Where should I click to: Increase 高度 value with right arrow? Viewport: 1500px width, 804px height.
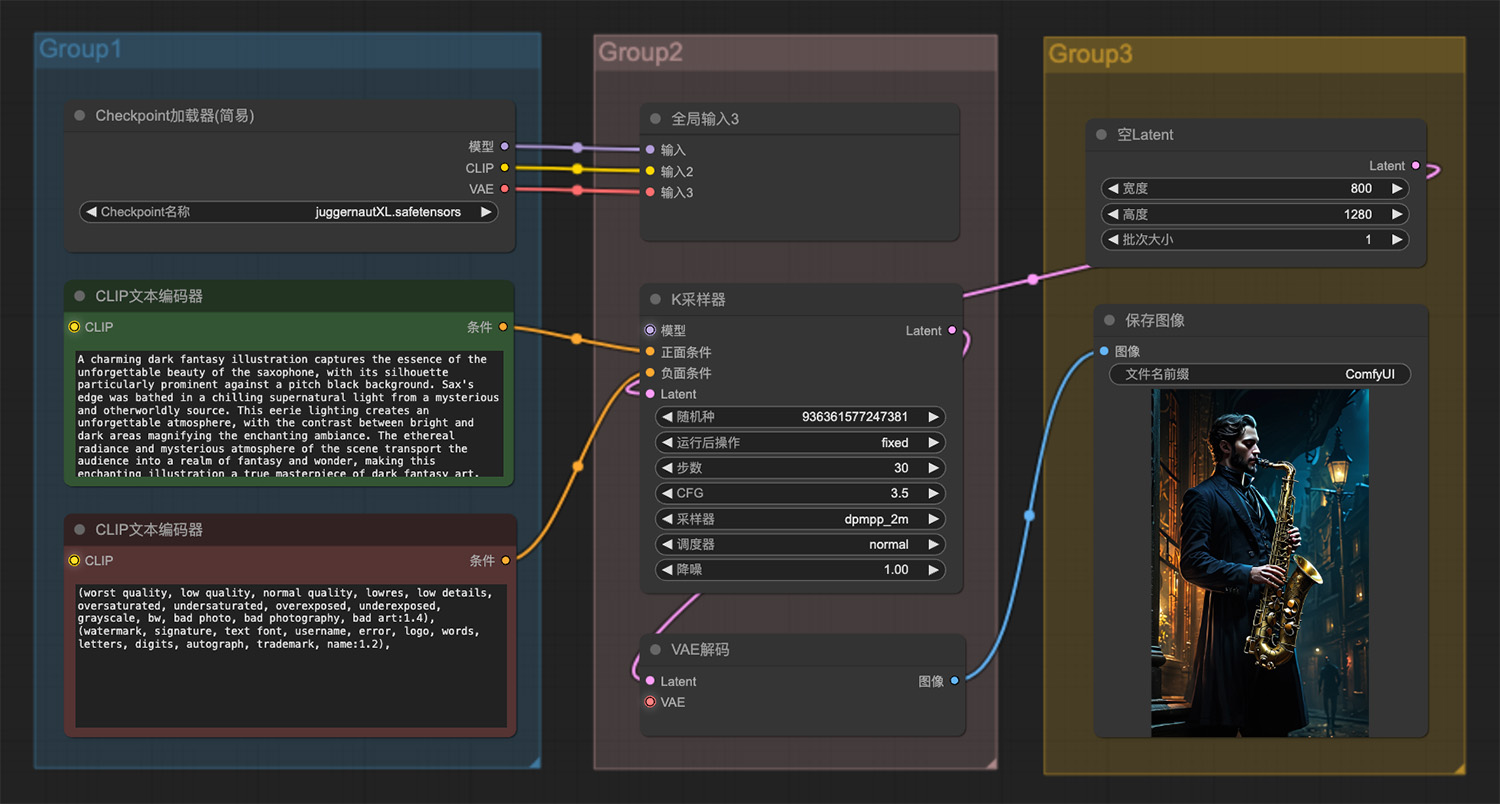click(1397, 214)
